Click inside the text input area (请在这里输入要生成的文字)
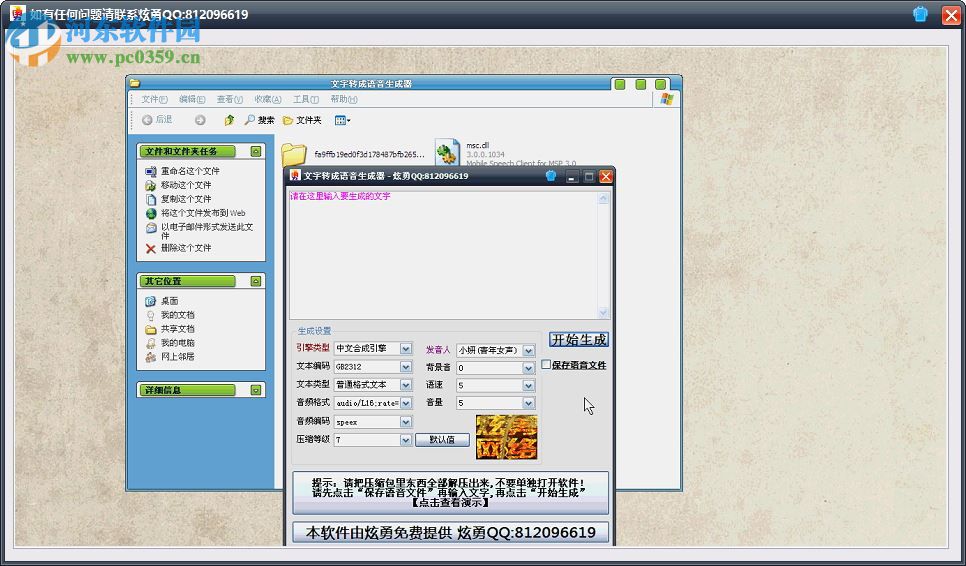Screen dimensions: 966x566 click(x=444, y=255)
